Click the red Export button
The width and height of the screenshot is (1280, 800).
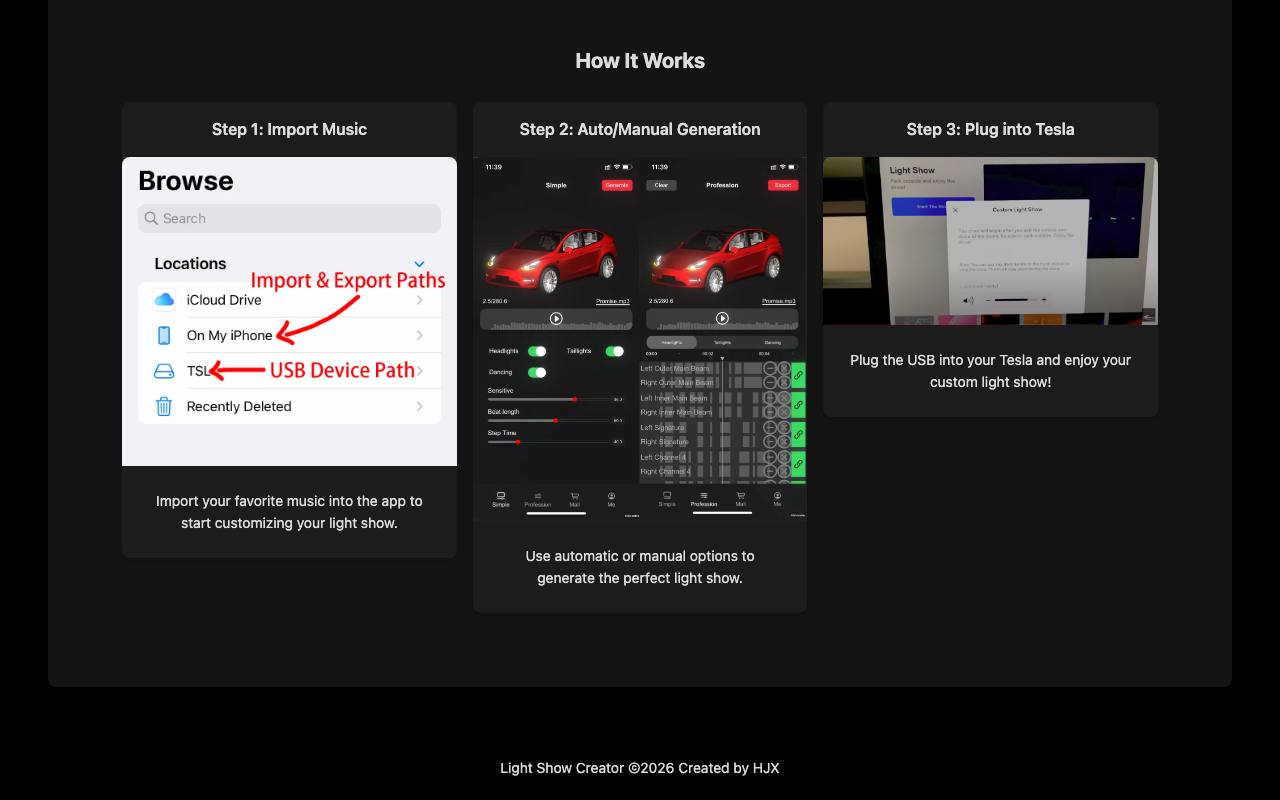coord(783,185)
